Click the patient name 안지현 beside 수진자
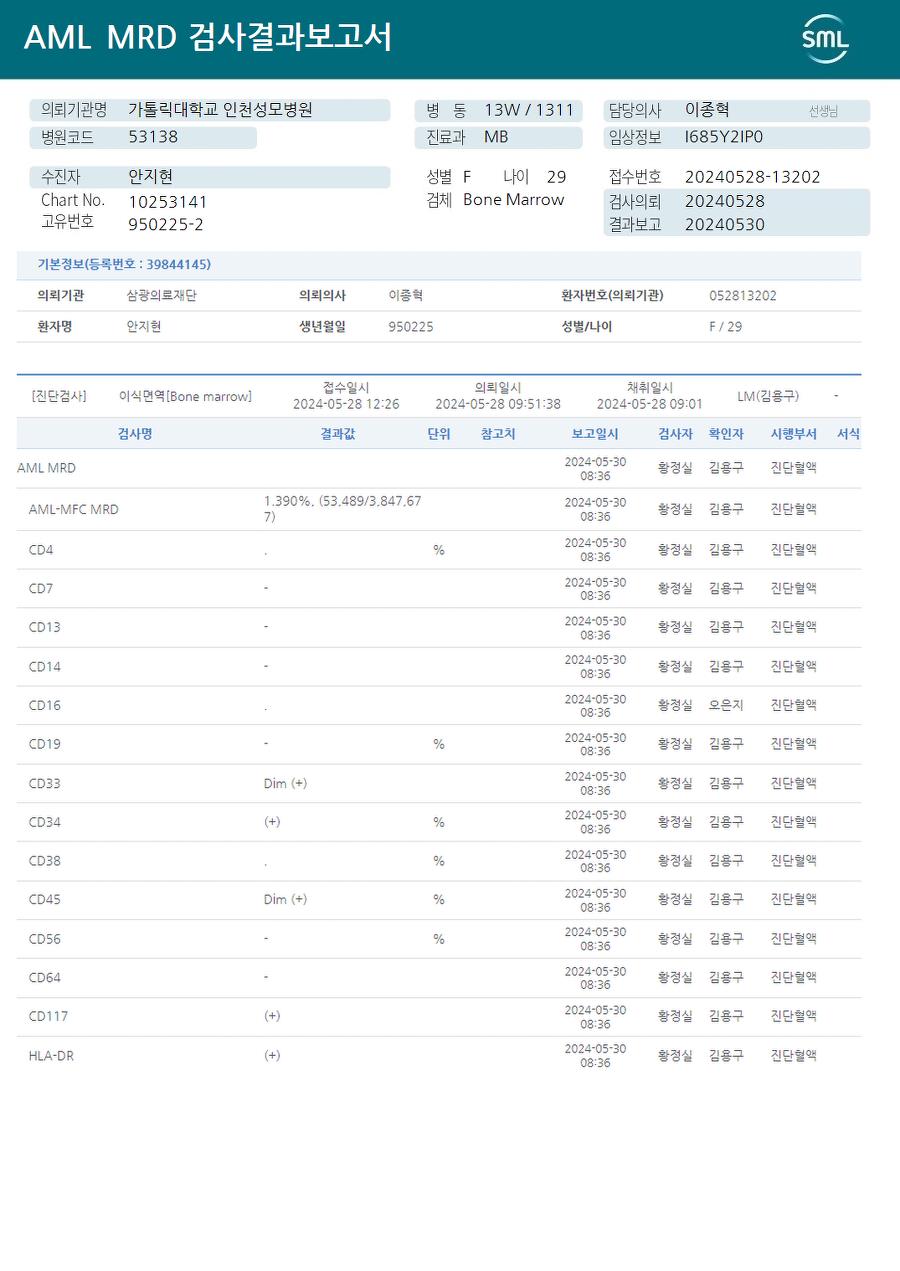This screenshot has width=900, height=1271. coord(150,177)
